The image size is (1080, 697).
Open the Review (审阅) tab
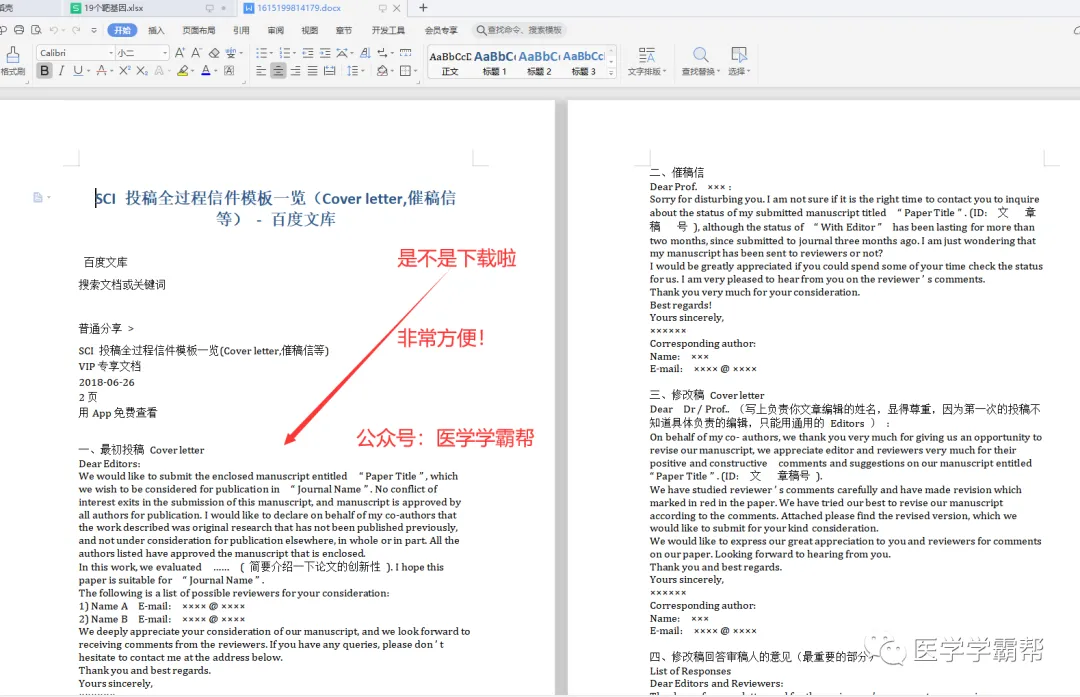click(276, 30)
